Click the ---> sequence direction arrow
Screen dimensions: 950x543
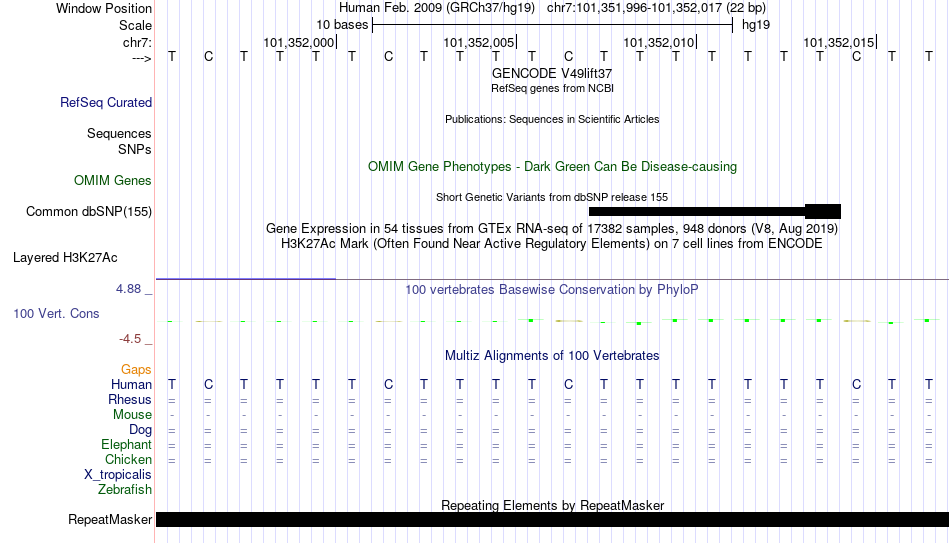pyautogui.click(x=141, y=58)
